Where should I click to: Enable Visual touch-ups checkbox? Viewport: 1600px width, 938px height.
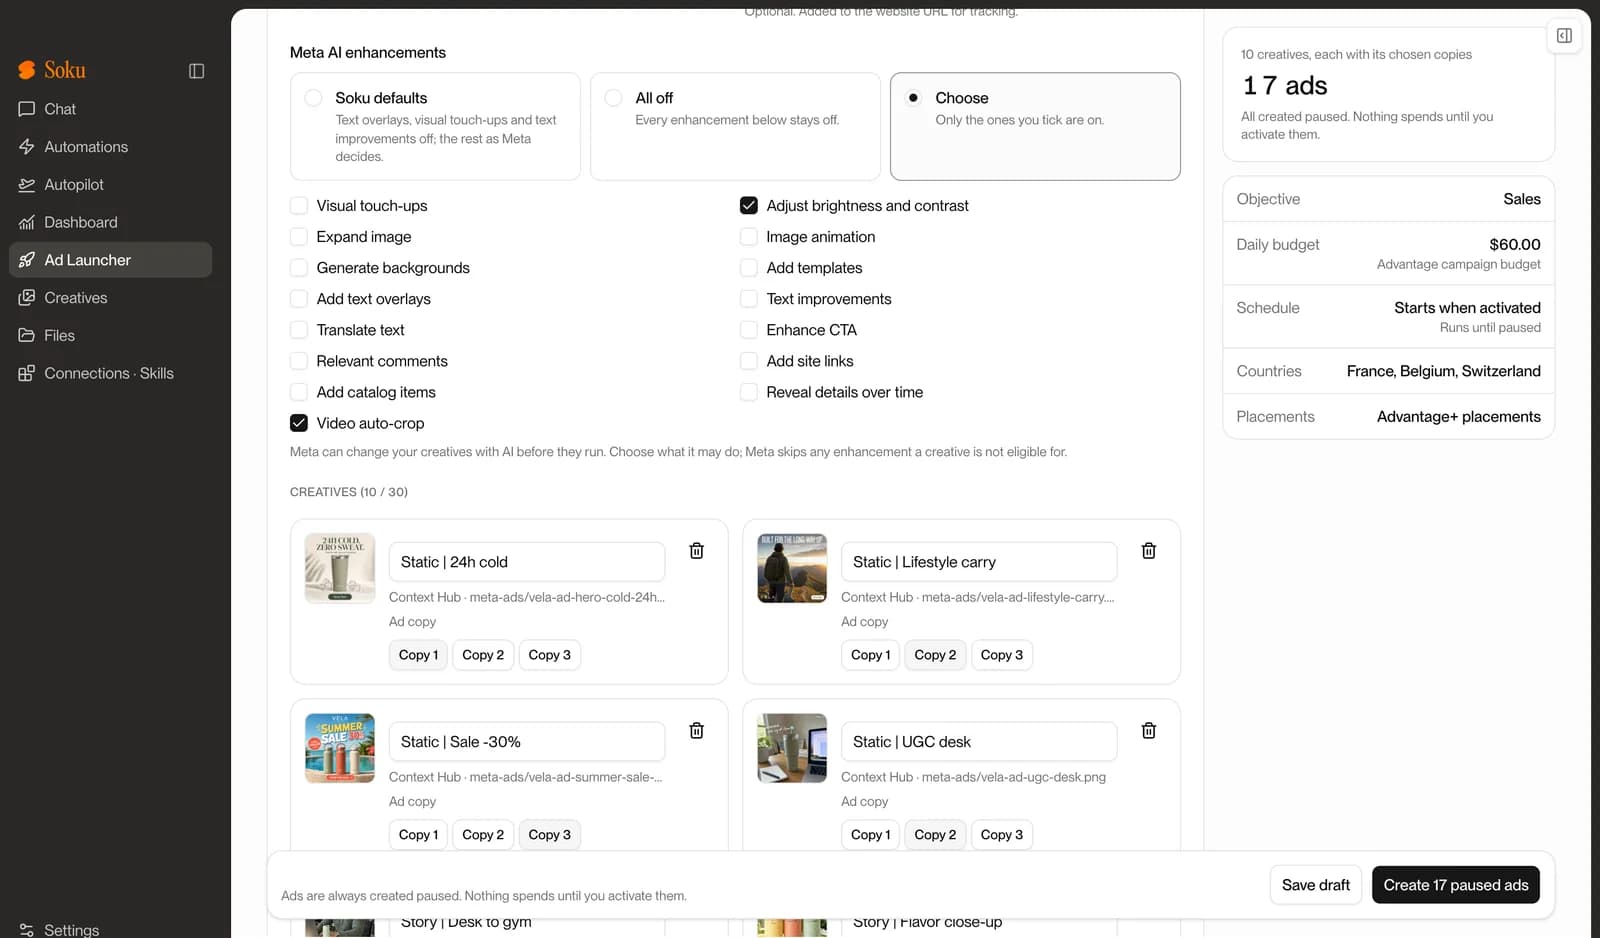click(299, 206)
